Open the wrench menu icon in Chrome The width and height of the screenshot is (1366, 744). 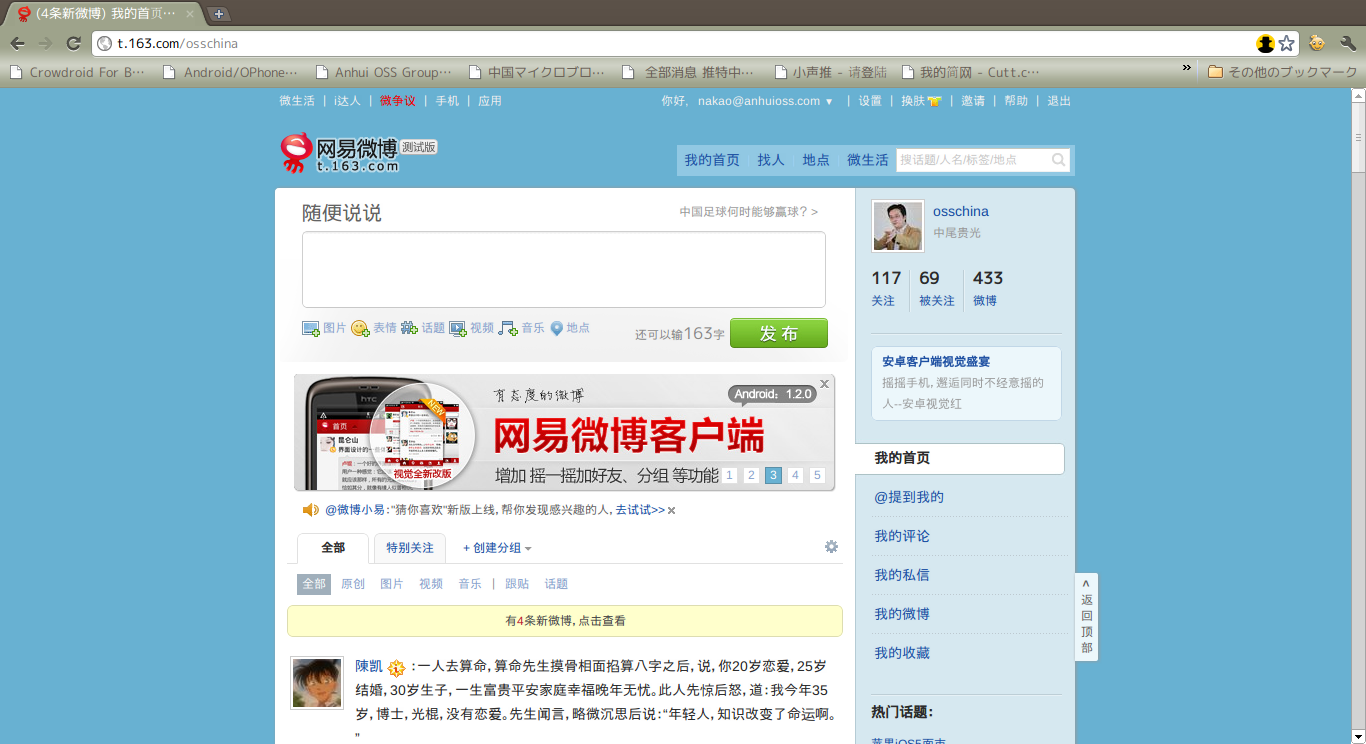coord(1347,43)
